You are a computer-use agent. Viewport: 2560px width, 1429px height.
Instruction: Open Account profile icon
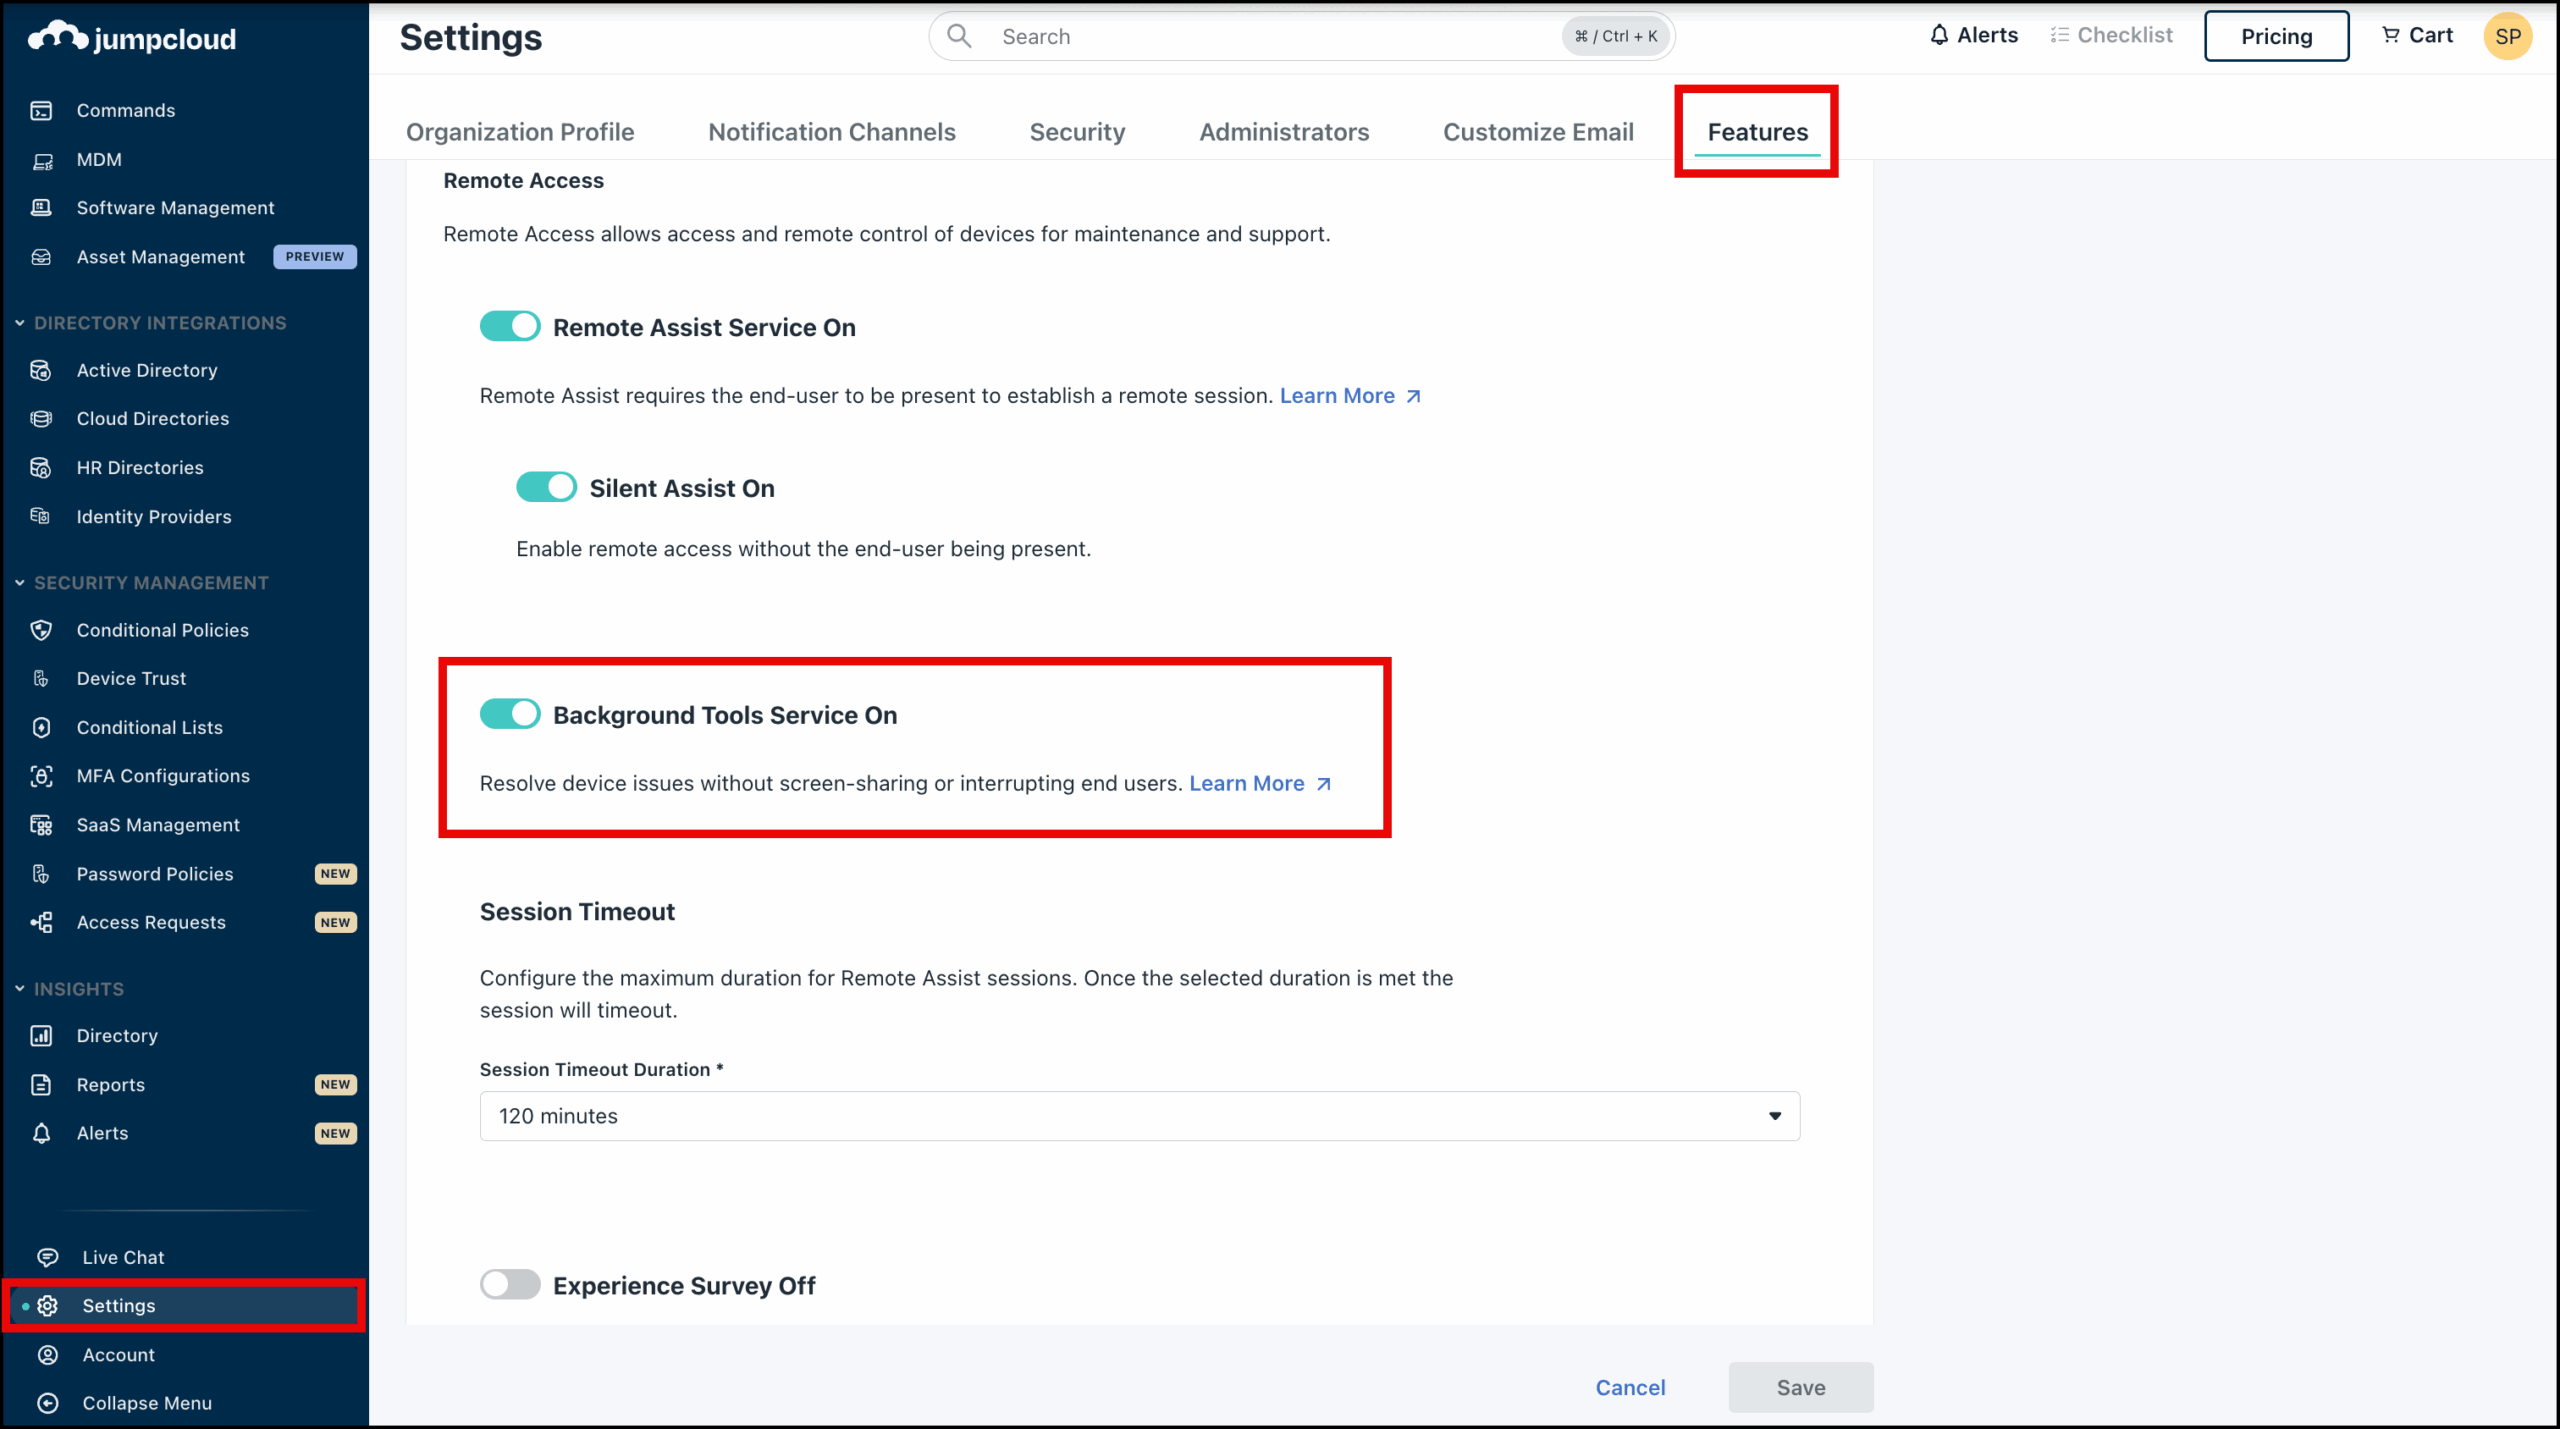(x=47, y=1355)
